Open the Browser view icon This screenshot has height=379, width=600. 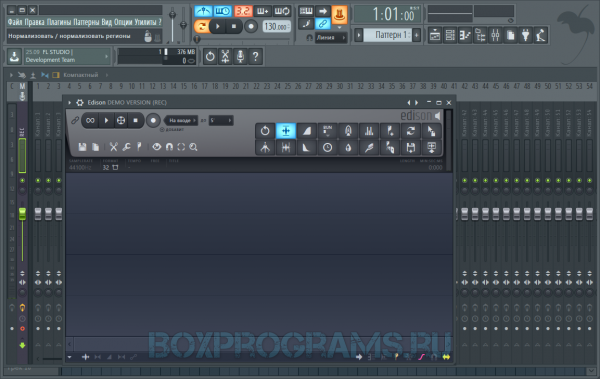pos(480,36)
